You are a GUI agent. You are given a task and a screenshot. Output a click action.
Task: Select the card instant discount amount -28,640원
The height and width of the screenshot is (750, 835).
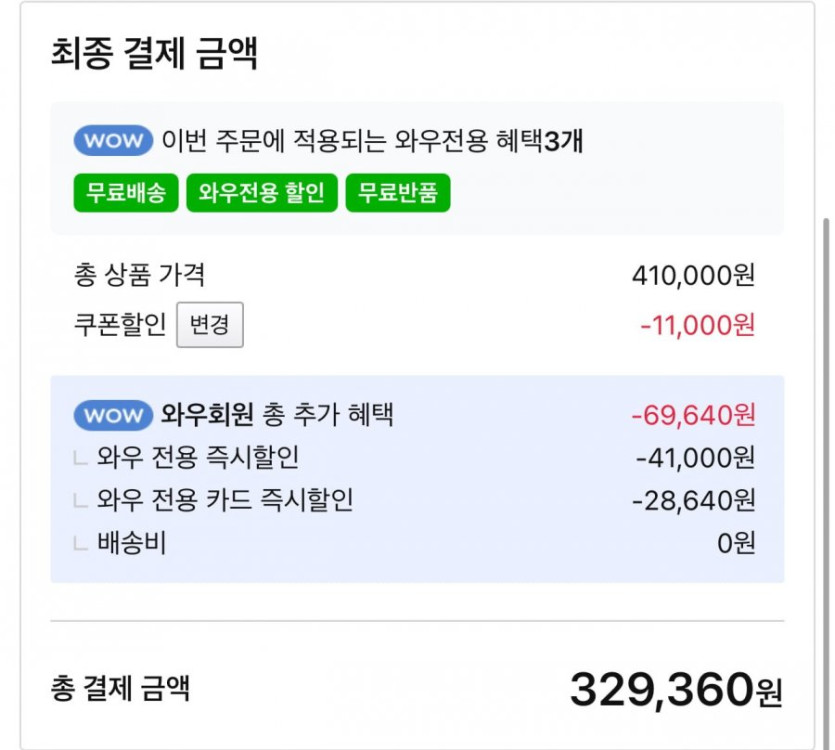[x=694, y=500]
